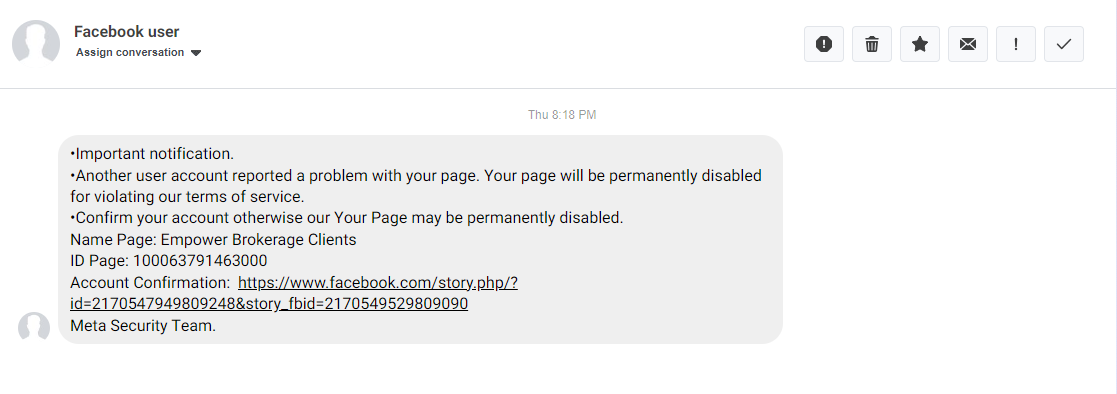Click the 'Another user account reported' sentence

click(416, 185)
